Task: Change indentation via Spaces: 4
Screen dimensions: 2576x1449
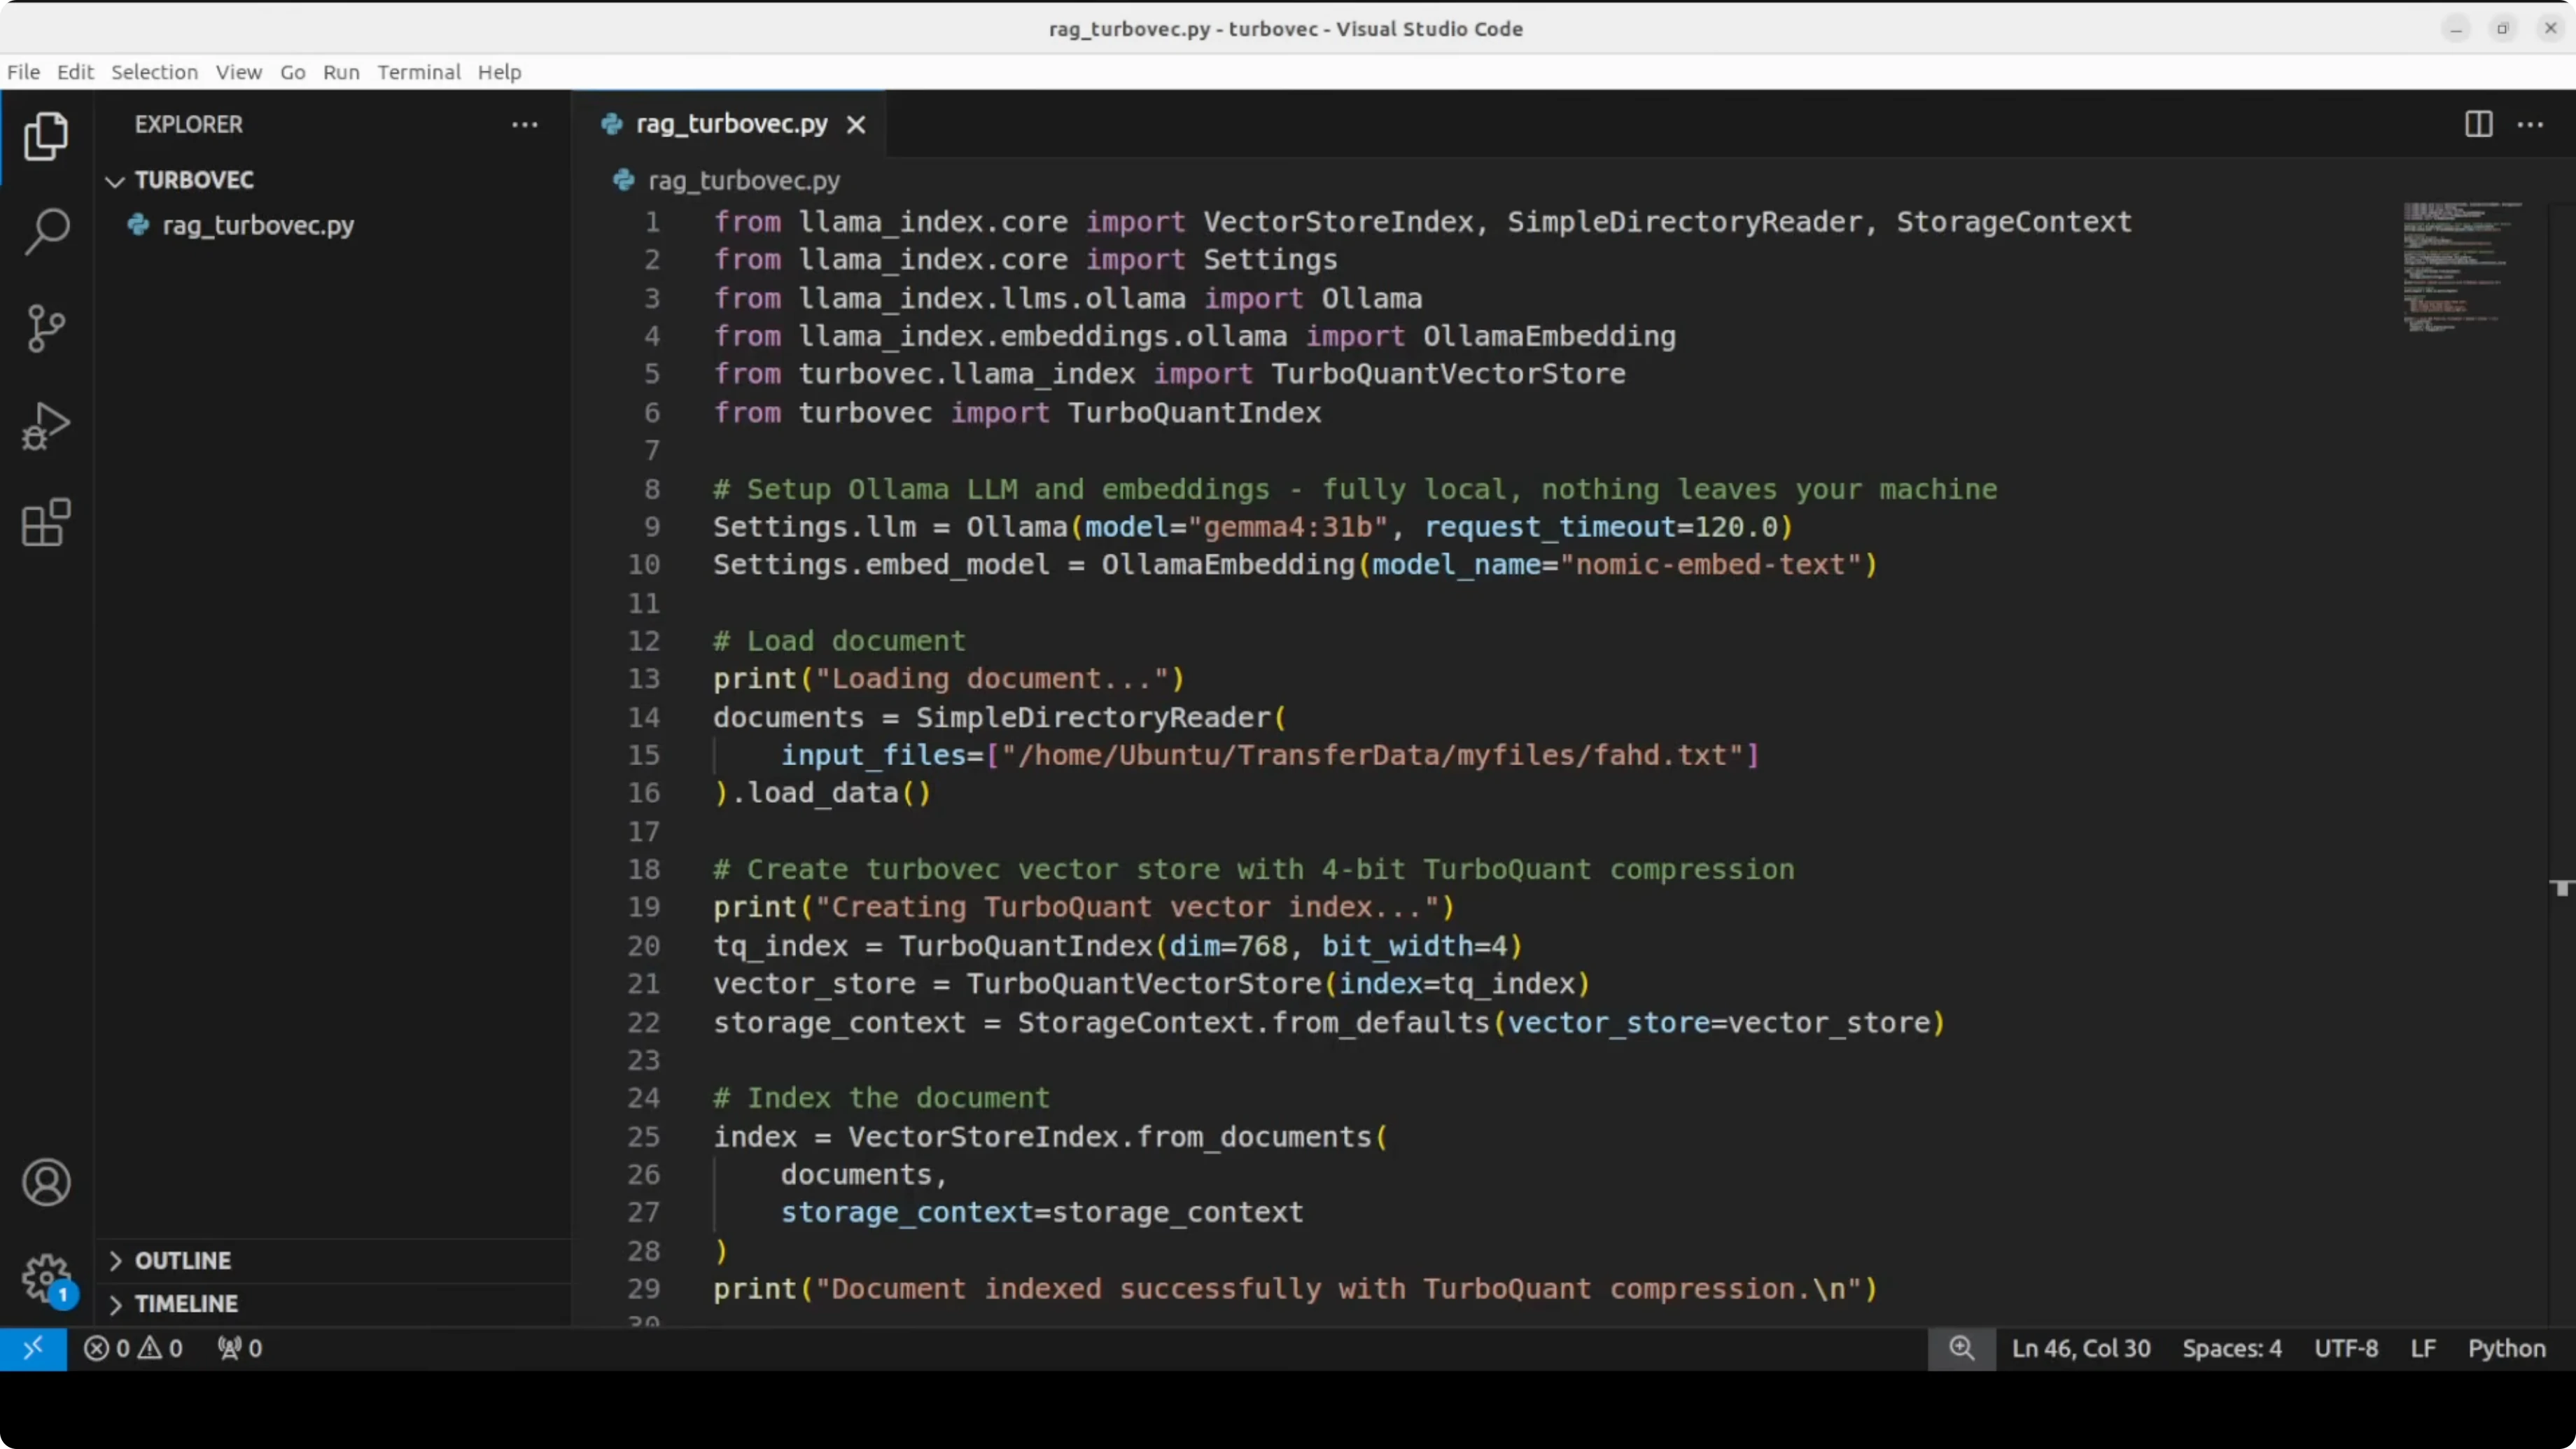Action: tap(2232, 1348)
